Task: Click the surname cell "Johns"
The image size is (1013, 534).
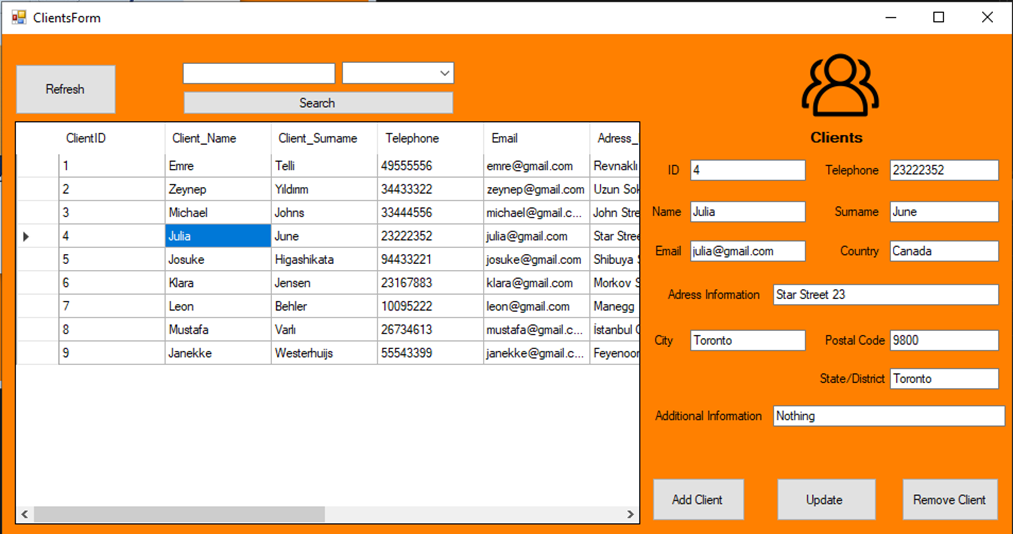Action: point(324,212)
